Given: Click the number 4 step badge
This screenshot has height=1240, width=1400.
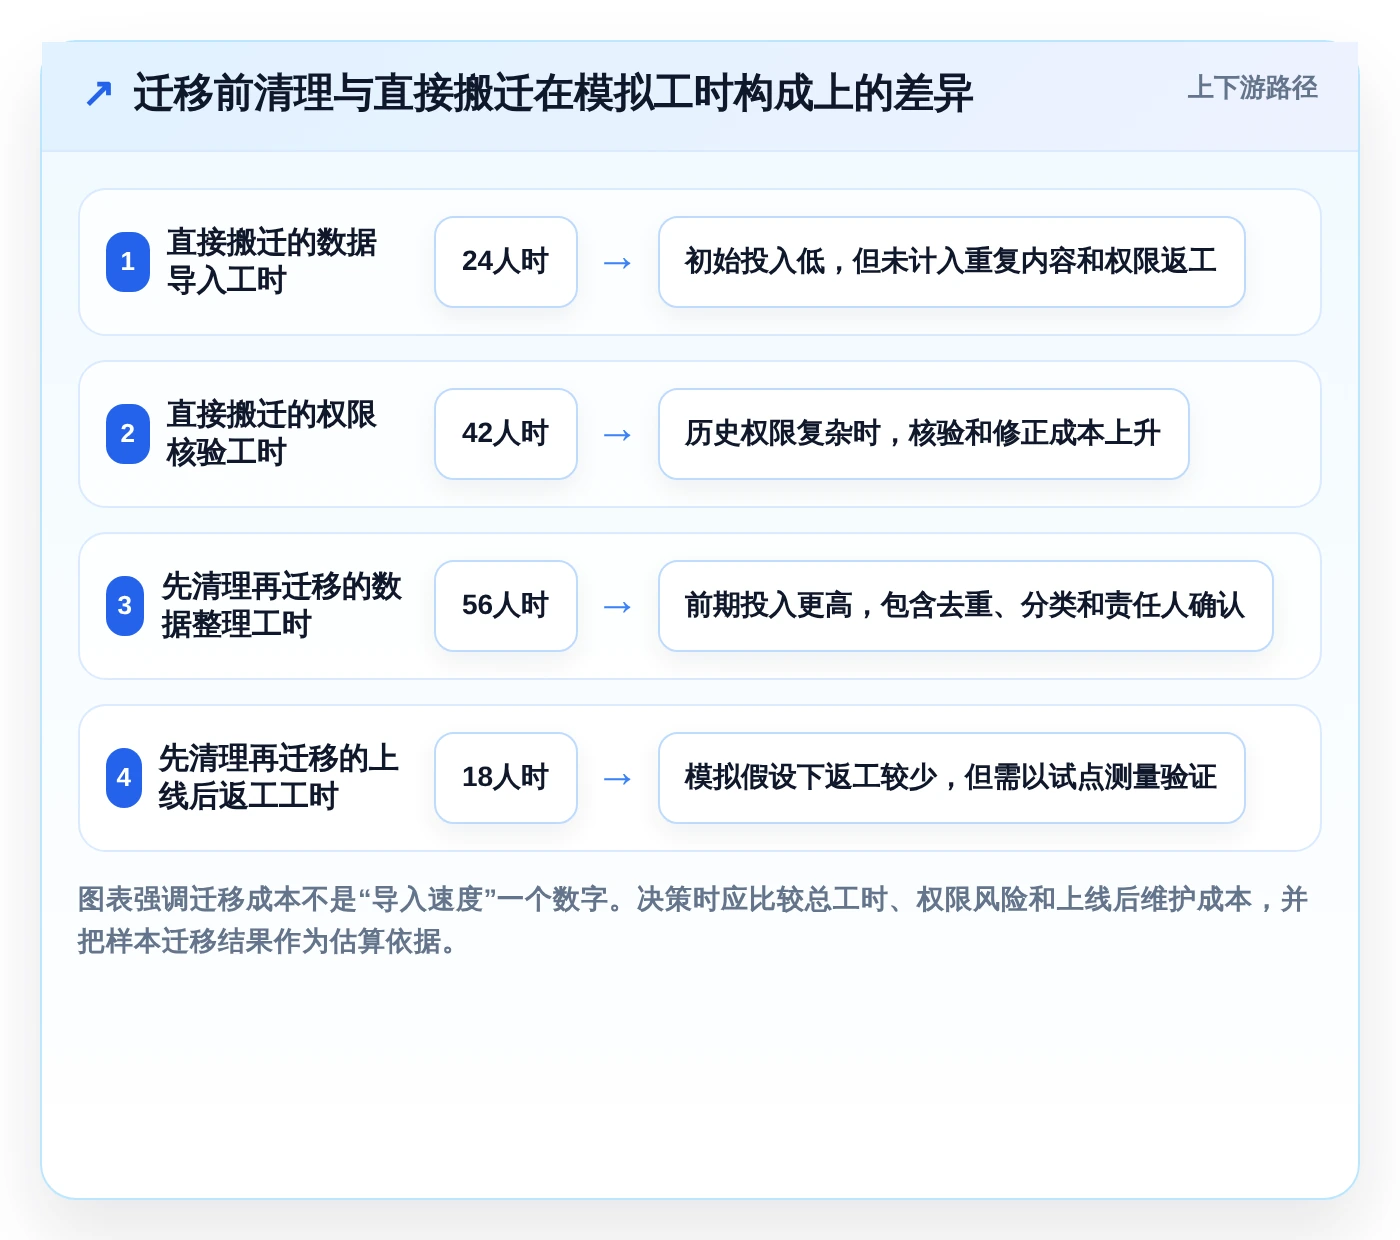Looking at the screenshot, I should (124, 778).
